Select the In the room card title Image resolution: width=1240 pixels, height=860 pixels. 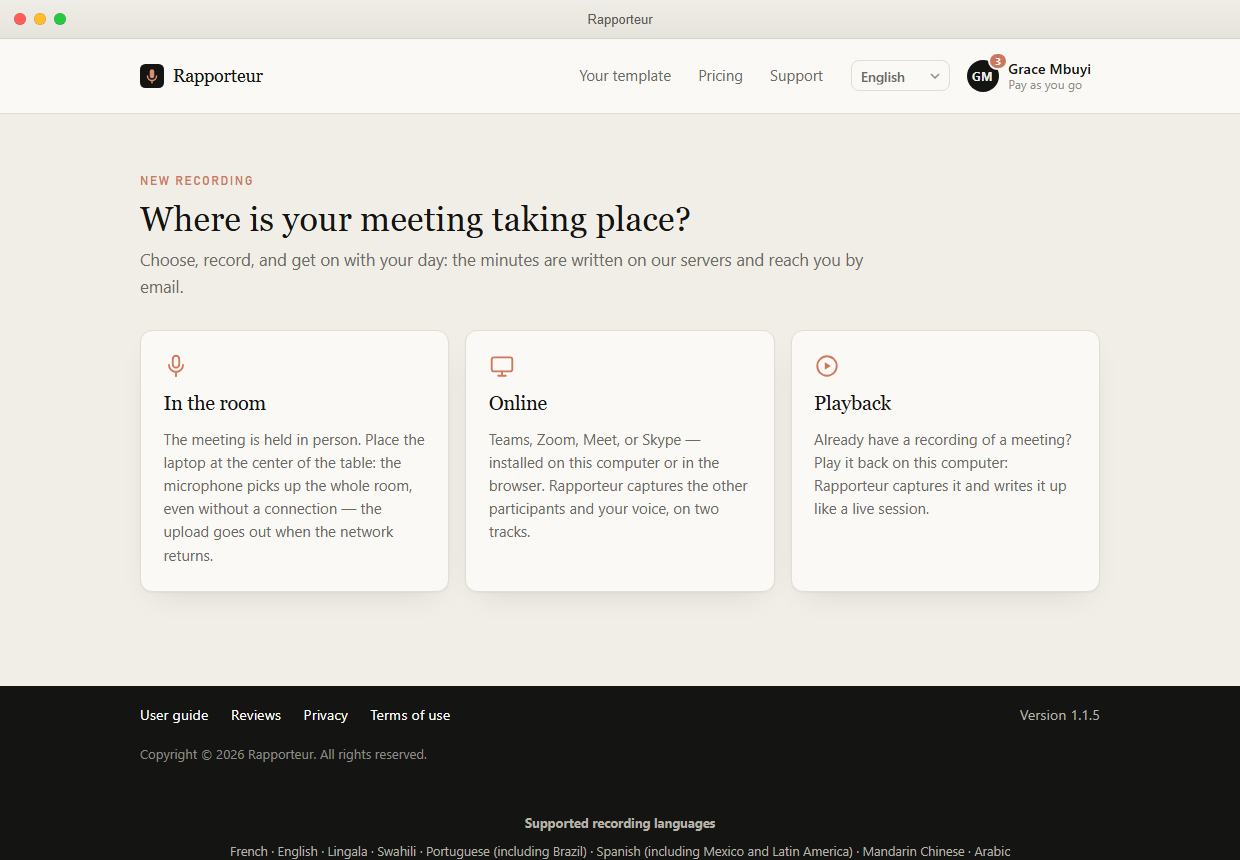click(215, 403)
